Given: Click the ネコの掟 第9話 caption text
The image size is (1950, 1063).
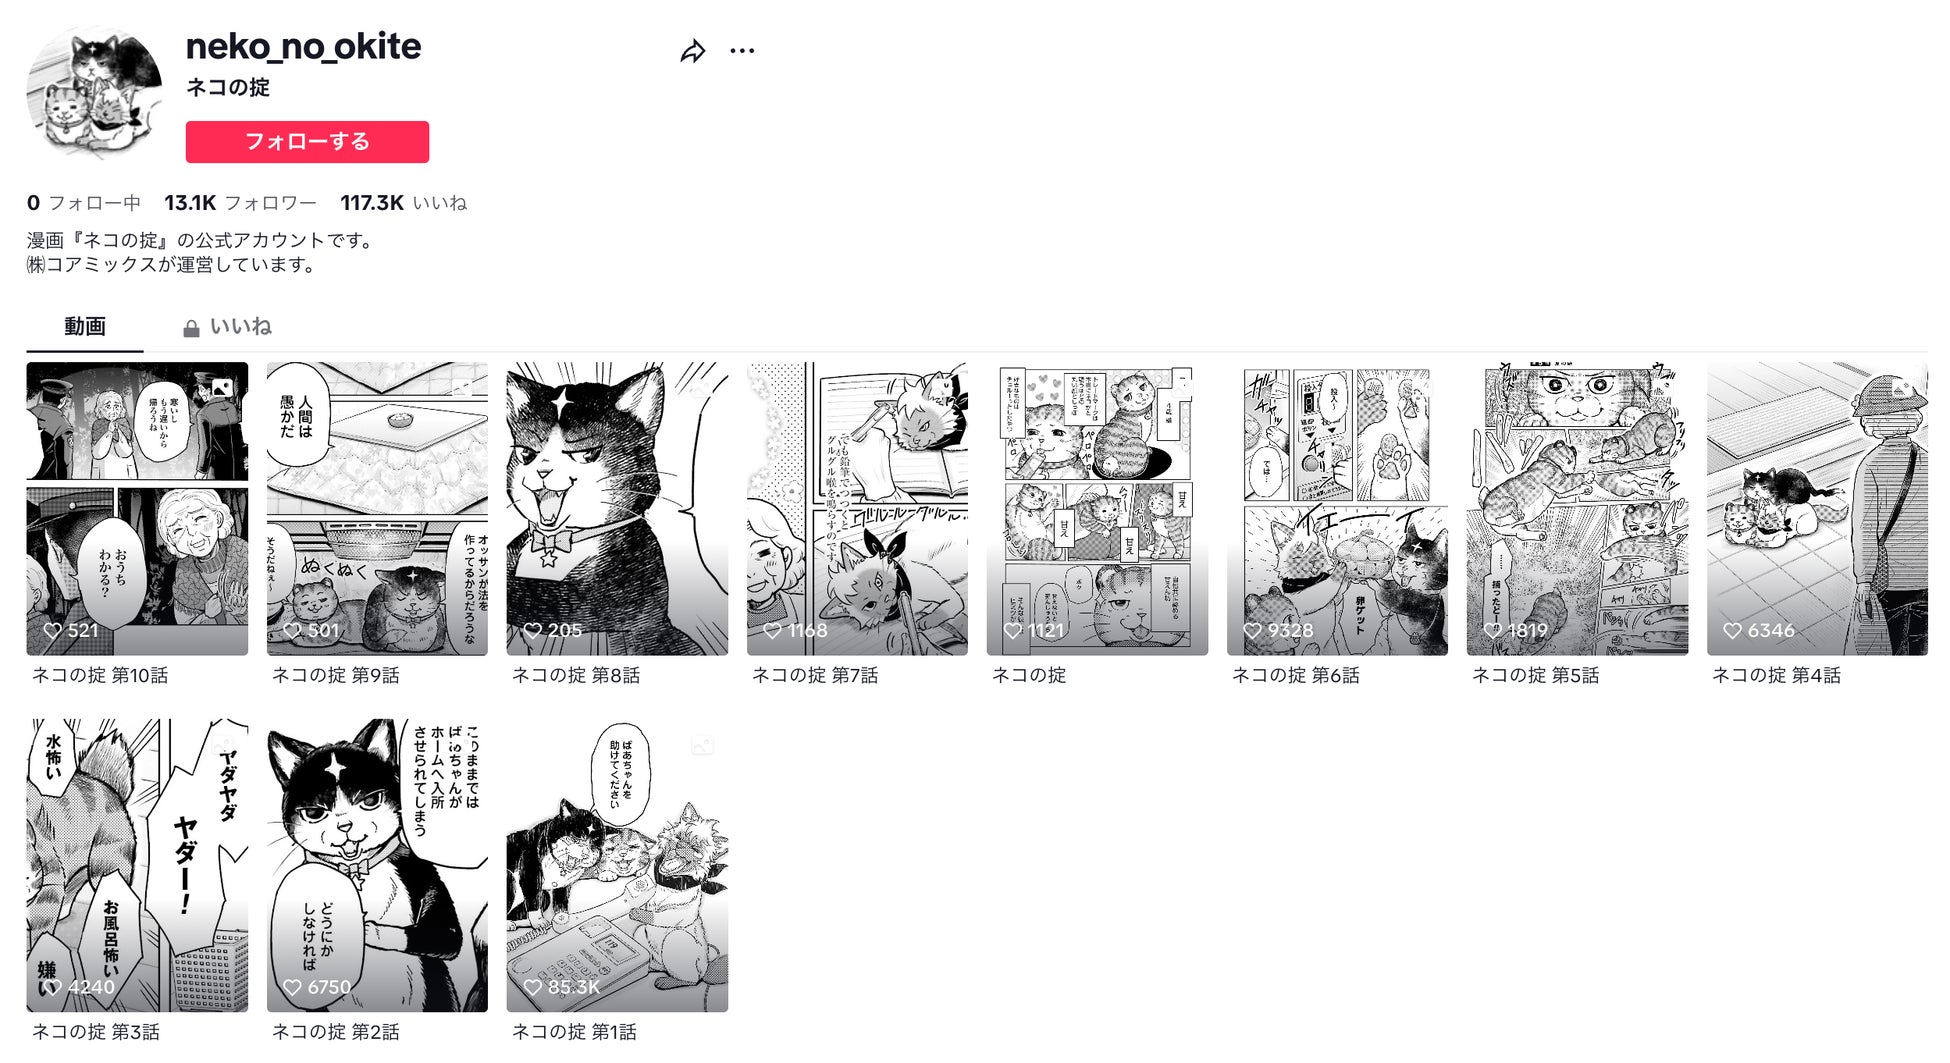Looking at the screenshot, I should pos(336,676).
